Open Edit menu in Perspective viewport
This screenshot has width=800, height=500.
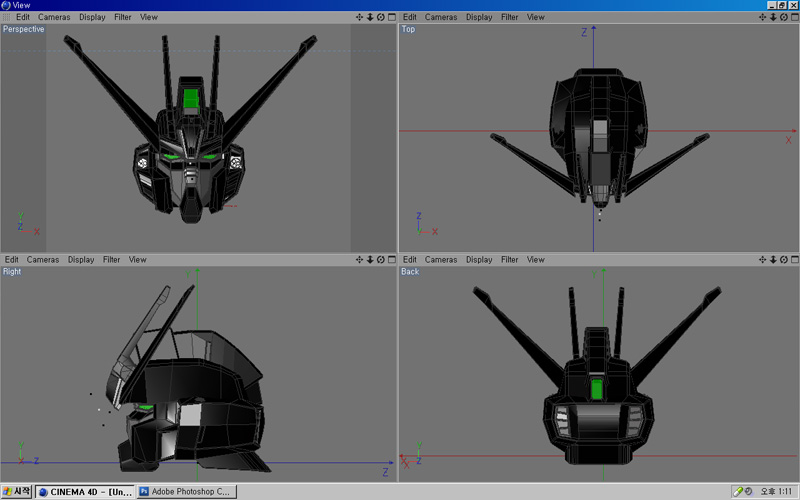click(x=23, y=17)
